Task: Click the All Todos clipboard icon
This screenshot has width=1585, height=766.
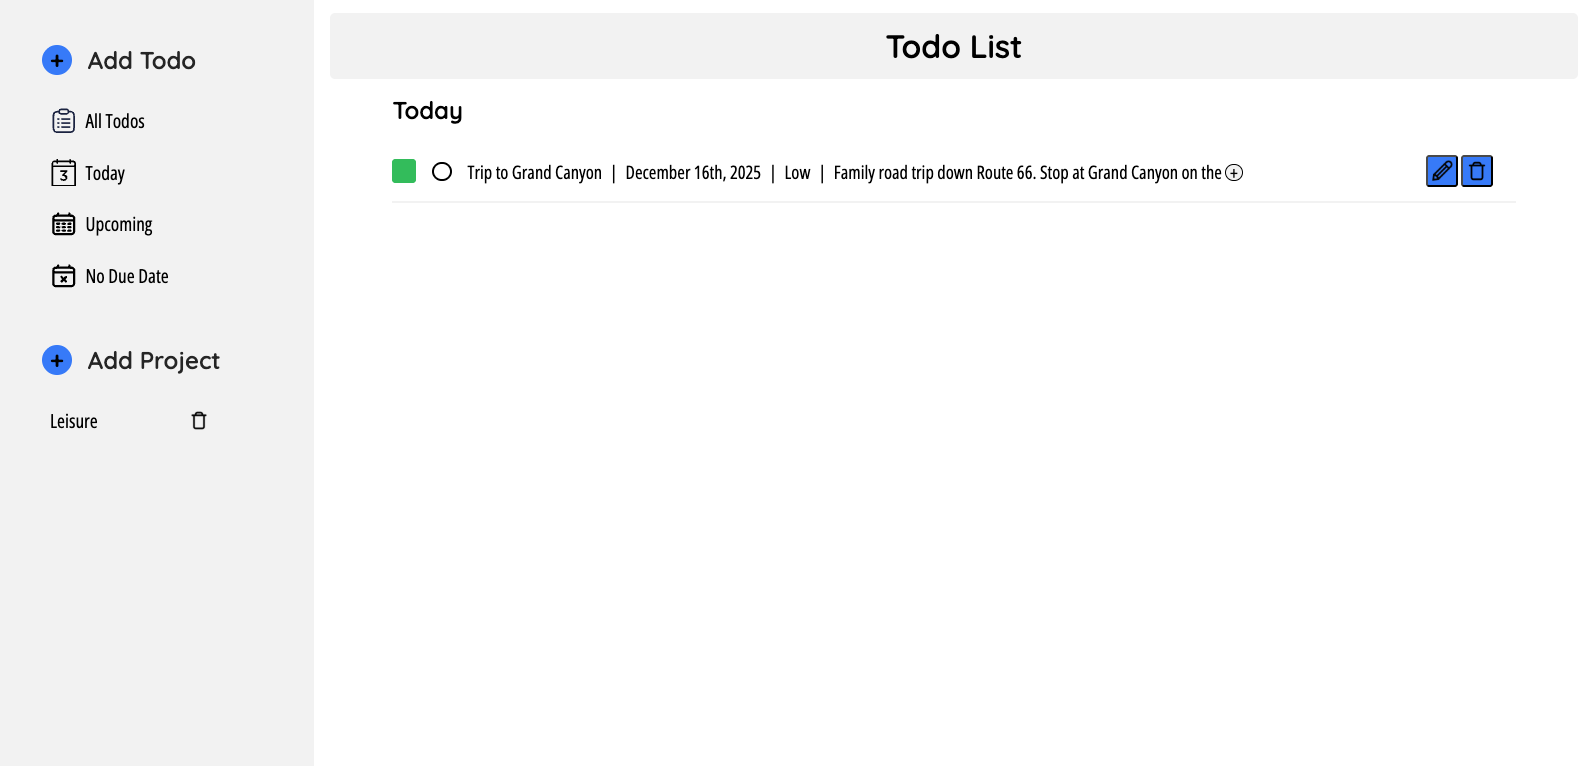Action: [63, 120]
